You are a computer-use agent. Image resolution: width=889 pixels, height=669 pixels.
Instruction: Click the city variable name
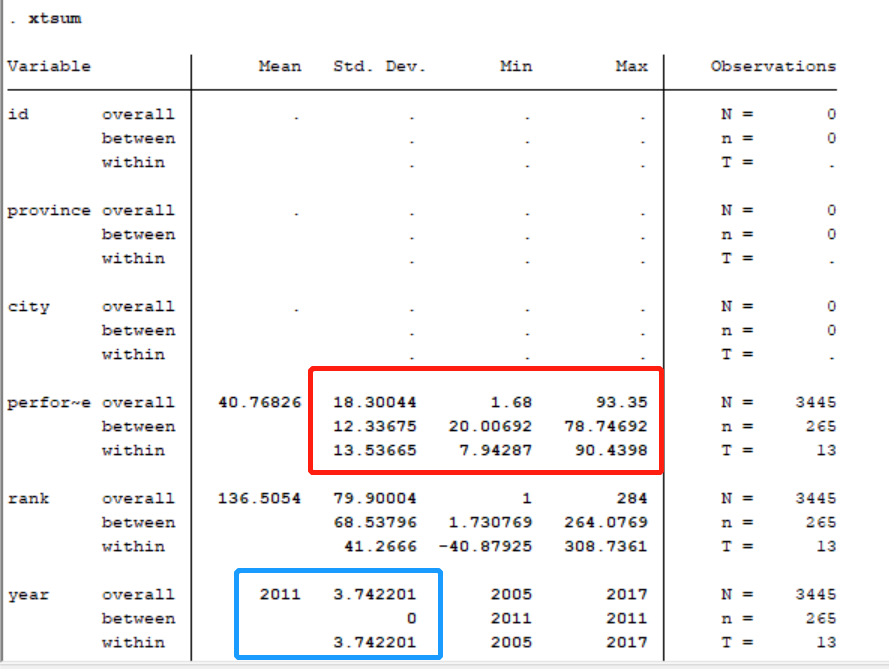pos(28,307)
